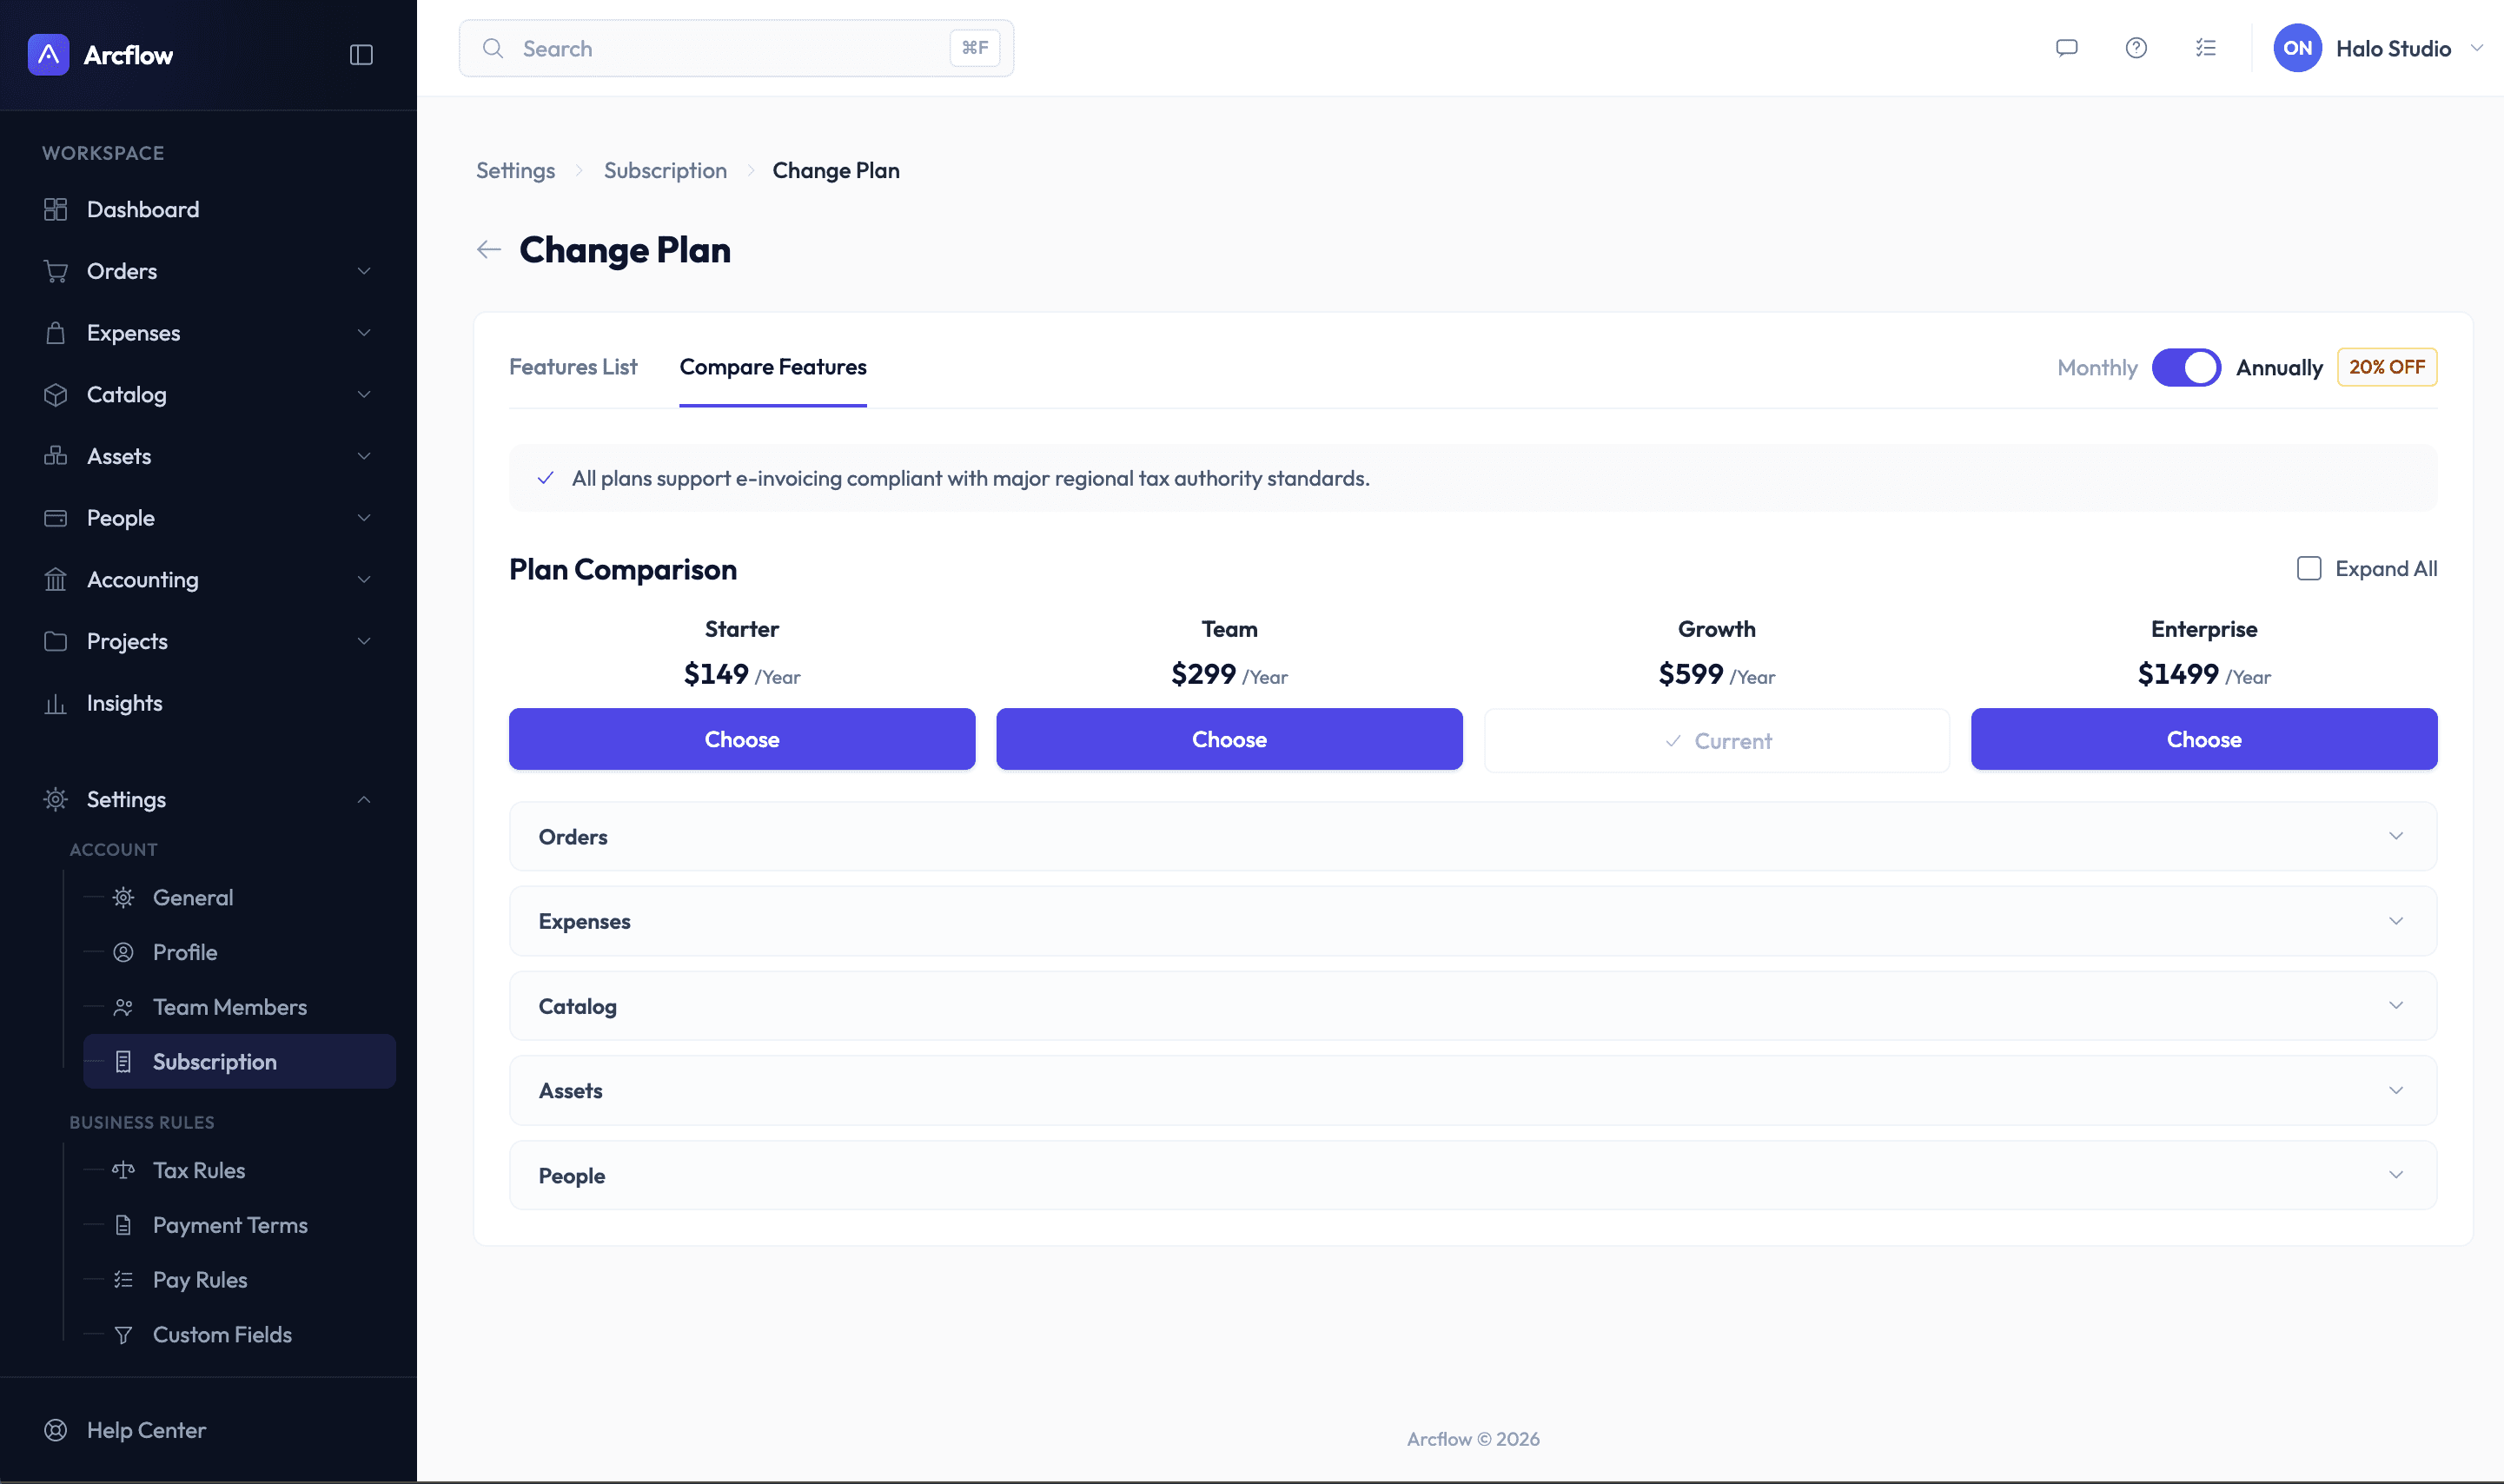Screen dimensions: 2504x1484
Task: Click the Current Growth plan button
Action: pyautogui.click(x=1716, y=740)
